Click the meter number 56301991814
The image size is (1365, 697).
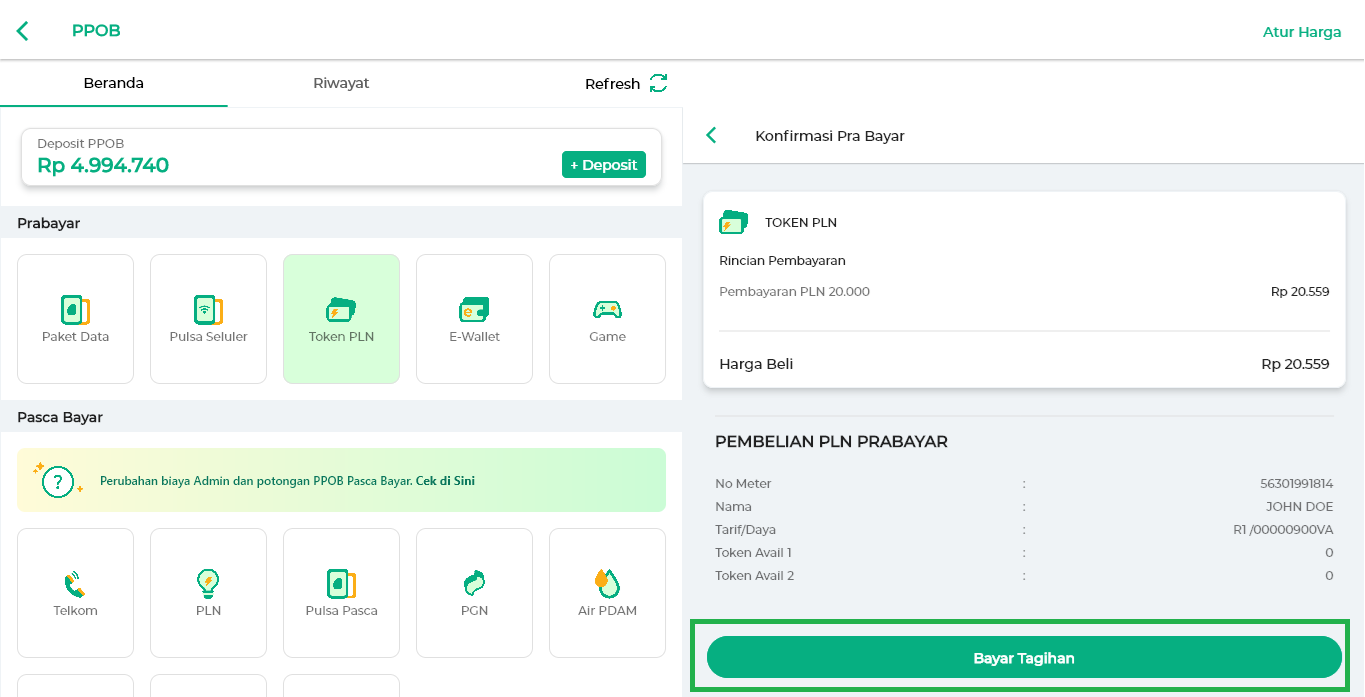tap(1297, 484)
